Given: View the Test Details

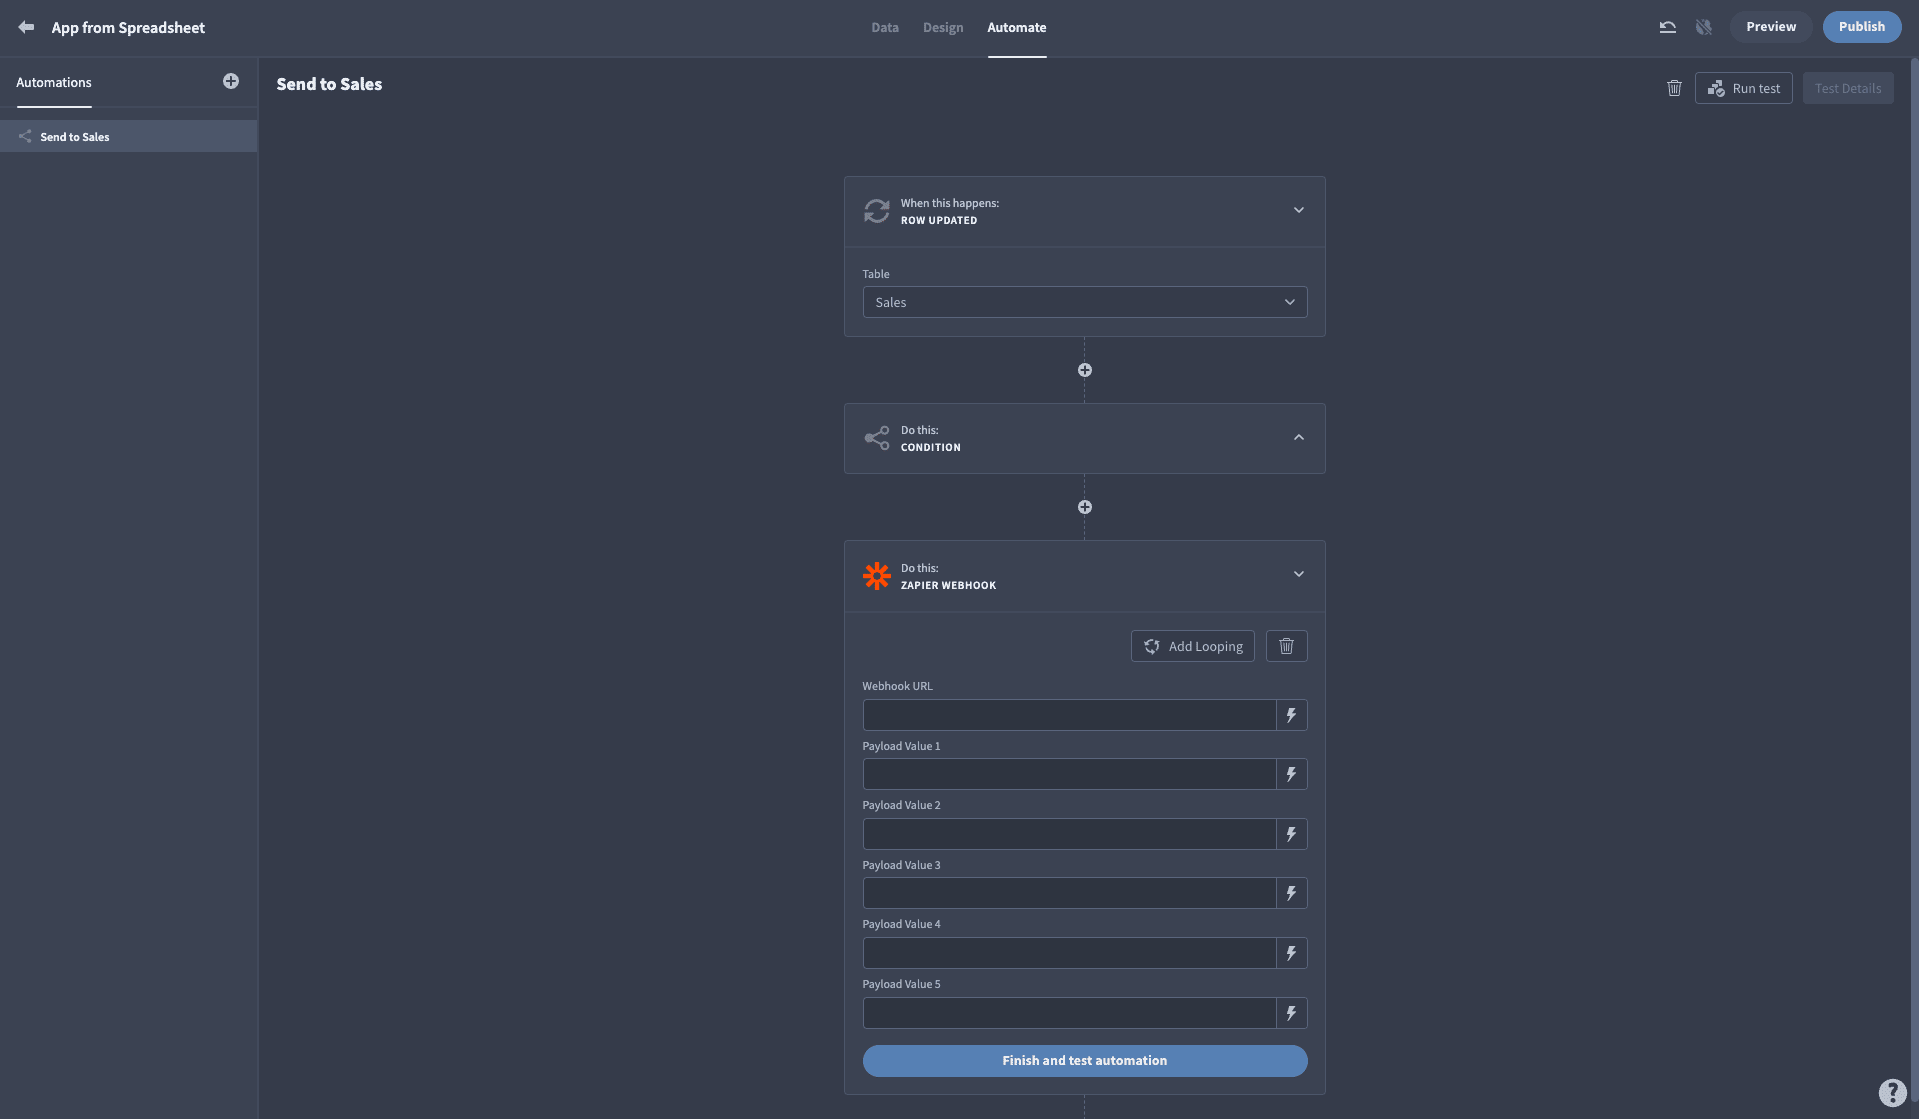Looking at the screenshot, I should coord(1848,88).
